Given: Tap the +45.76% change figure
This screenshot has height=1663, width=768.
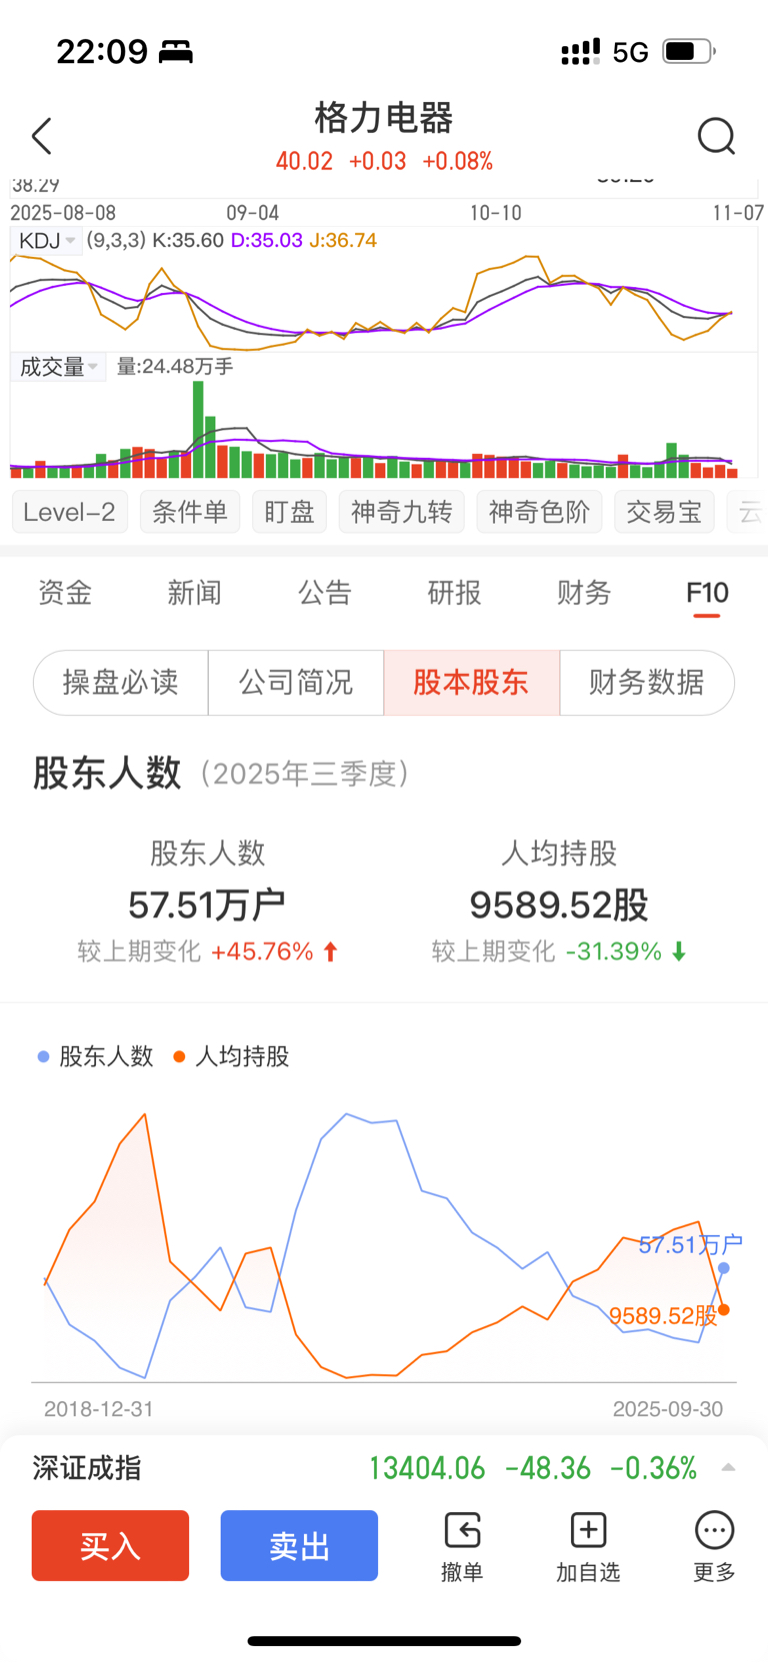Looking at the screenshot, I should [262, 951].
